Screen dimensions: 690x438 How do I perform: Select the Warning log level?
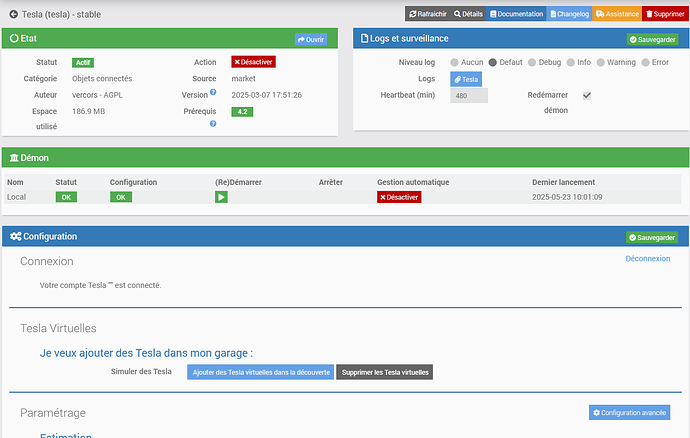601,63
